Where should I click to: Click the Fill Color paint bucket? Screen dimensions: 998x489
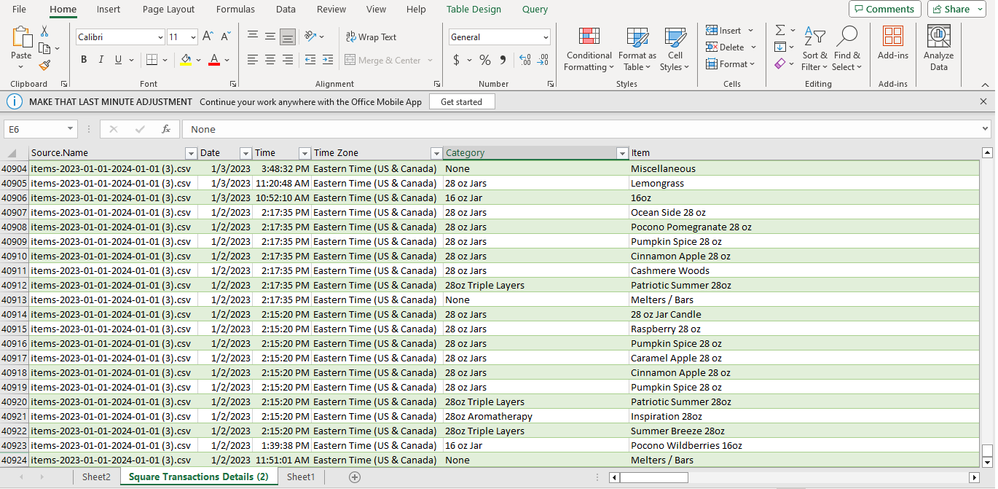pos(185,60)
